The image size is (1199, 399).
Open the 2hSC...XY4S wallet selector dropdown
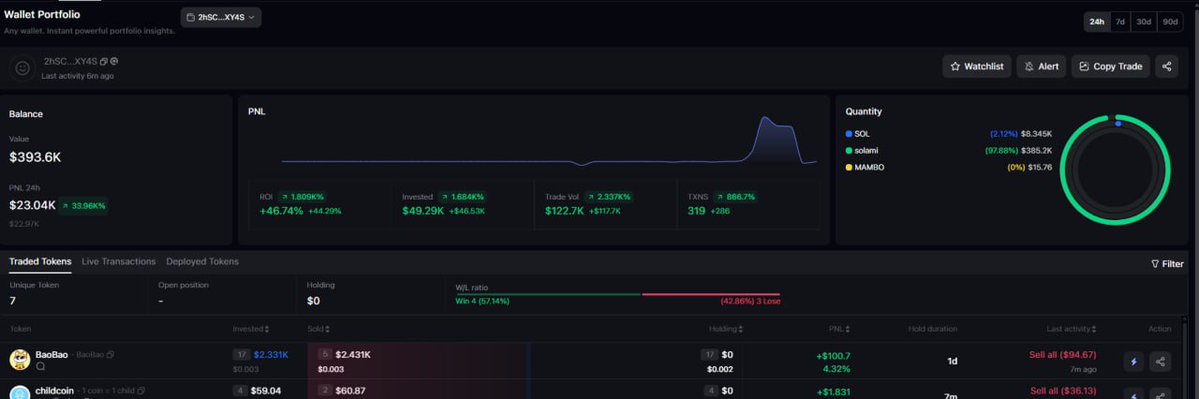(221, 17)
